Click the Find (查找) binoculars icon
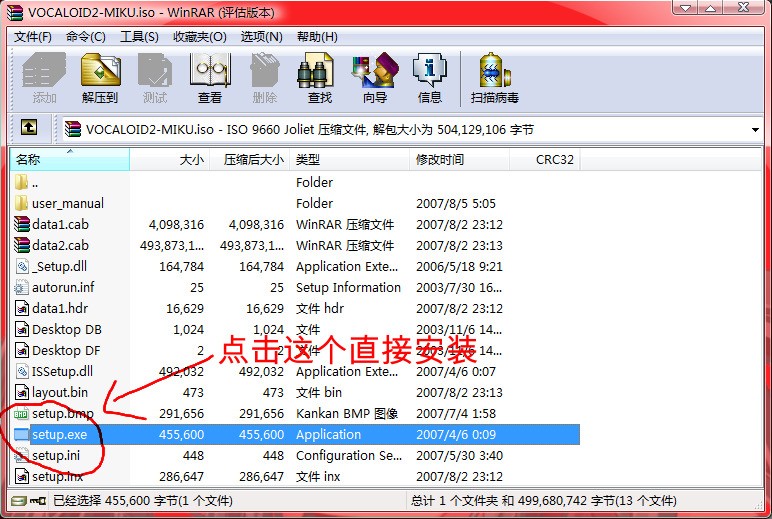The width and height of the screenshot is (772, 519). pos(316,70)
